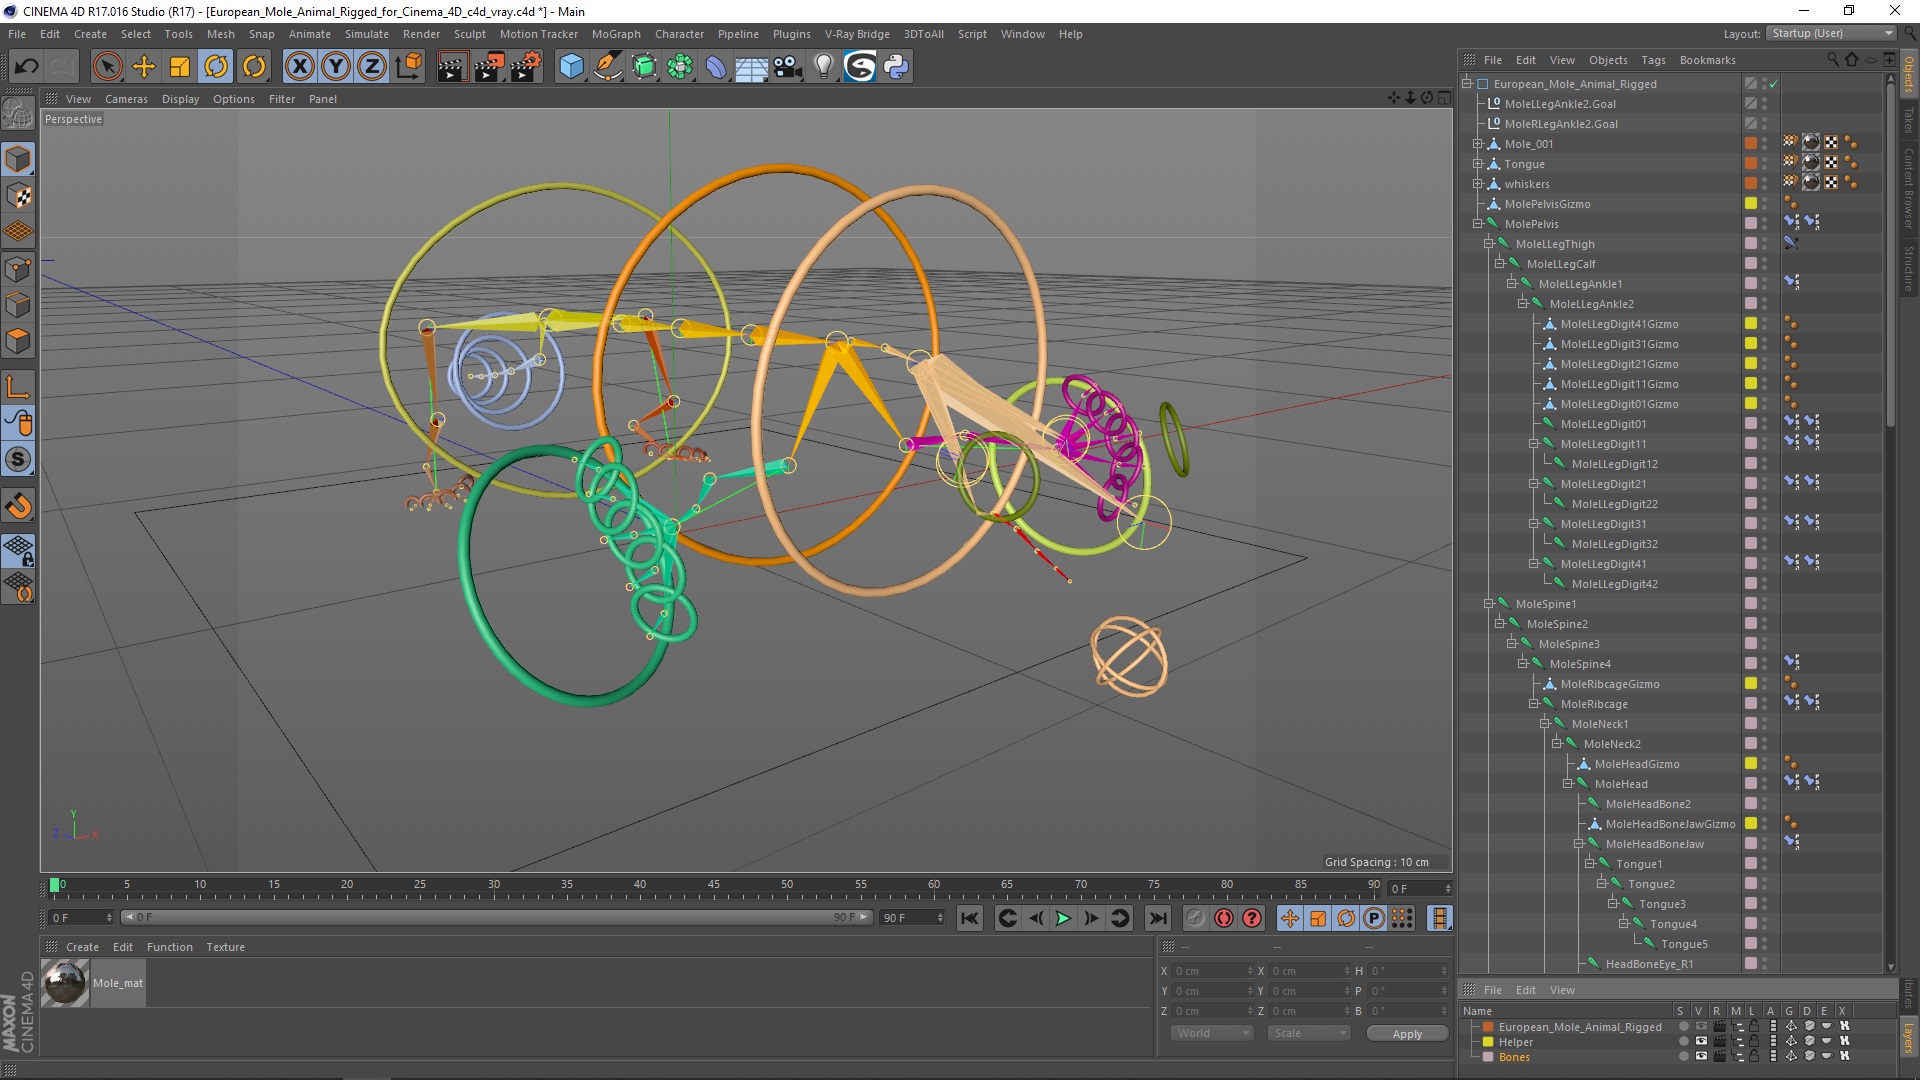Toggle Z axis lock

click(x=372, y=67)
